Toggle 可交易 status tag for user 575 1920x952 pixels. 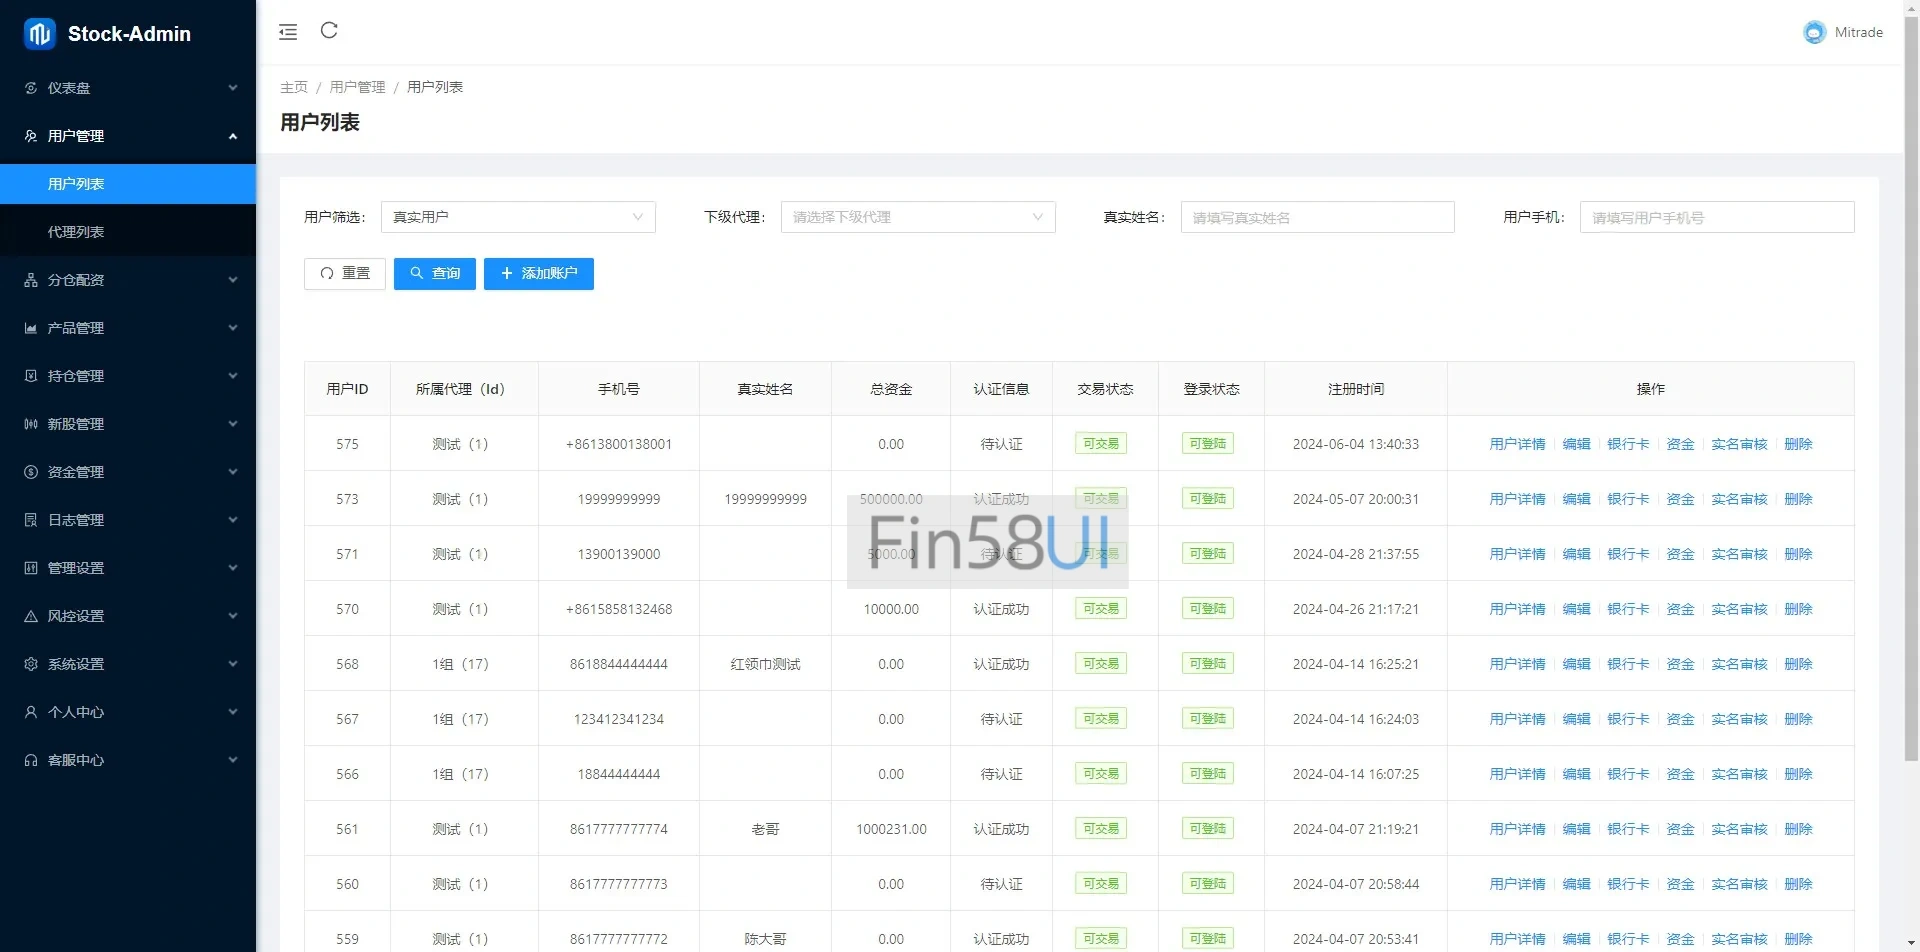coord(1101,444)
